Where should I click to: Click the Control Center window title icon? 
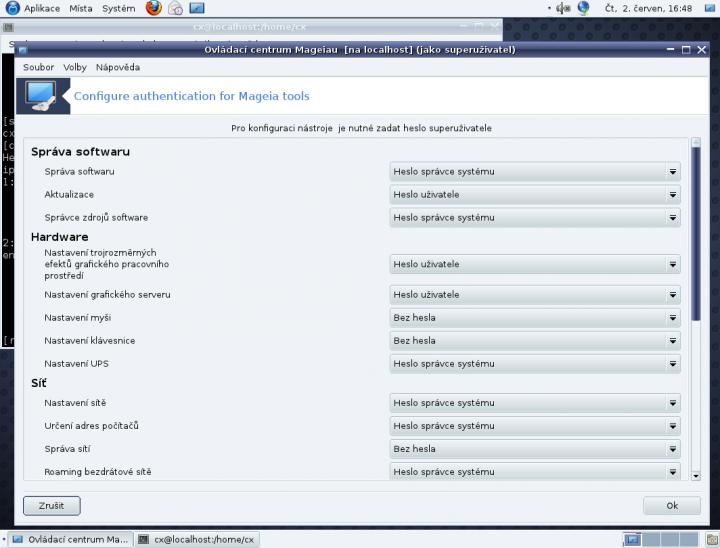[x=22, y=50]
